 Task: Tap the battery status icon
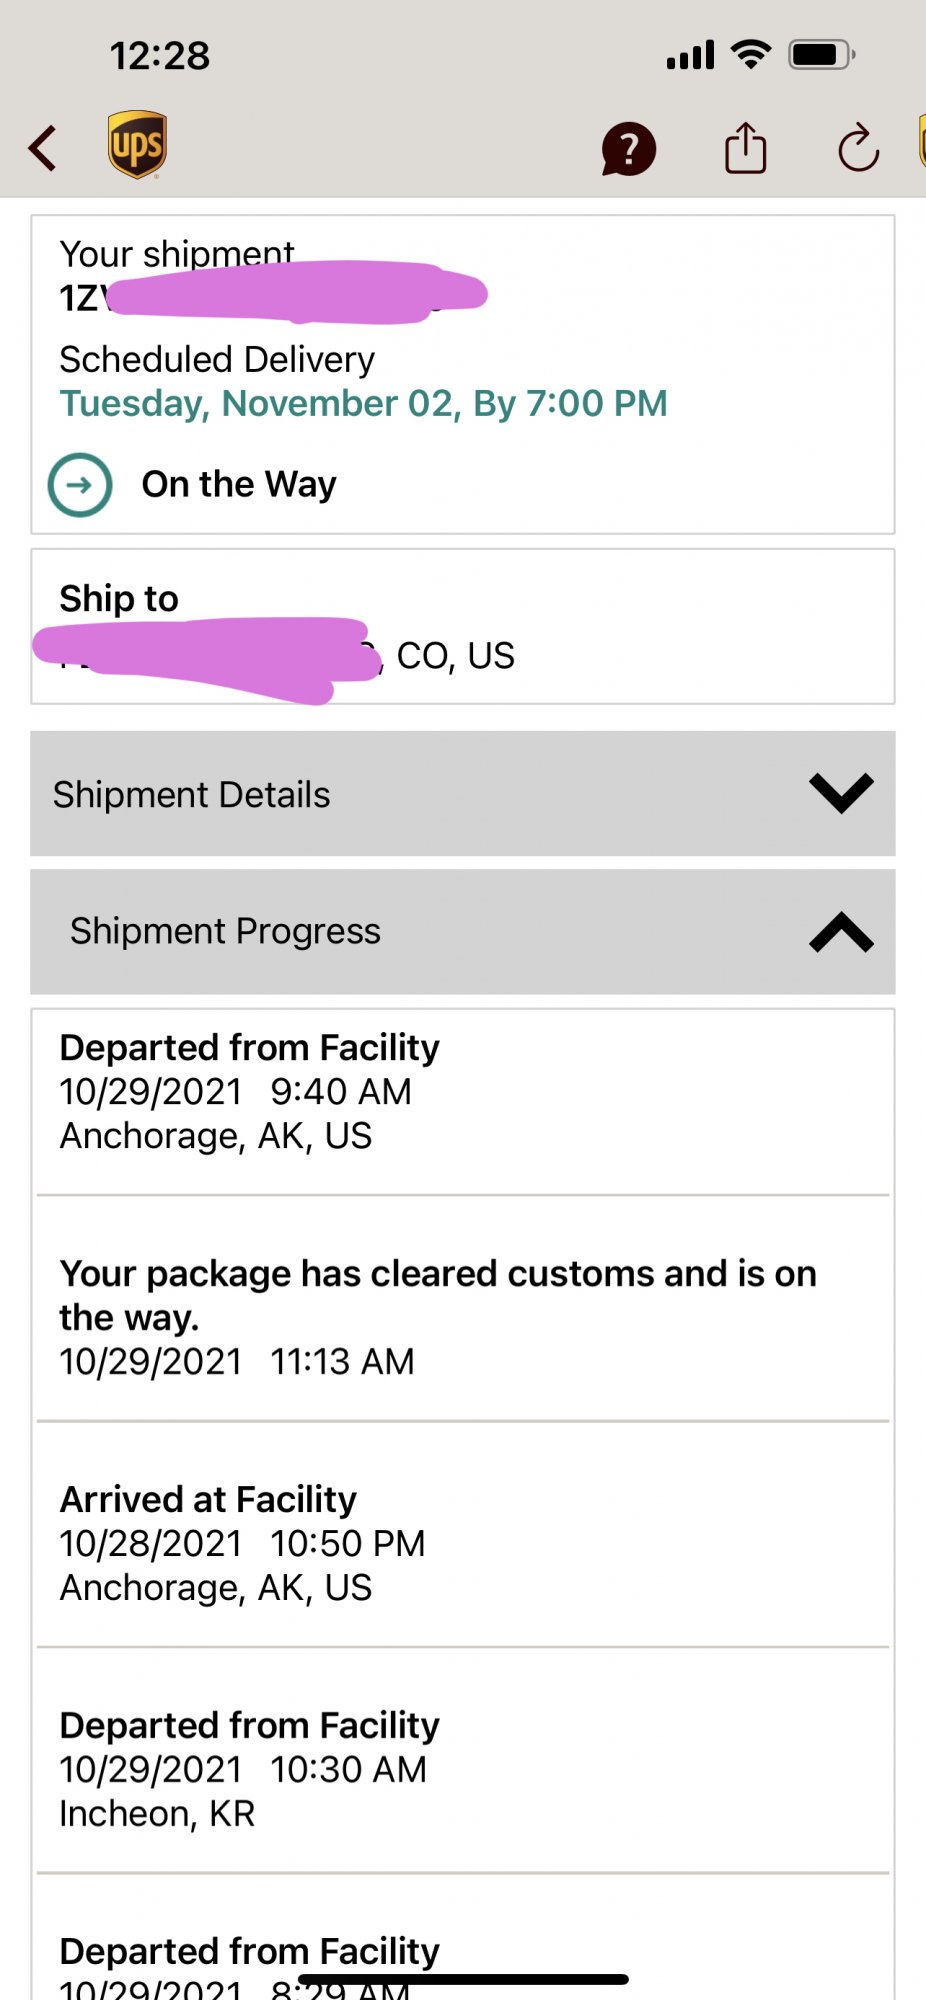coord(821,54)
